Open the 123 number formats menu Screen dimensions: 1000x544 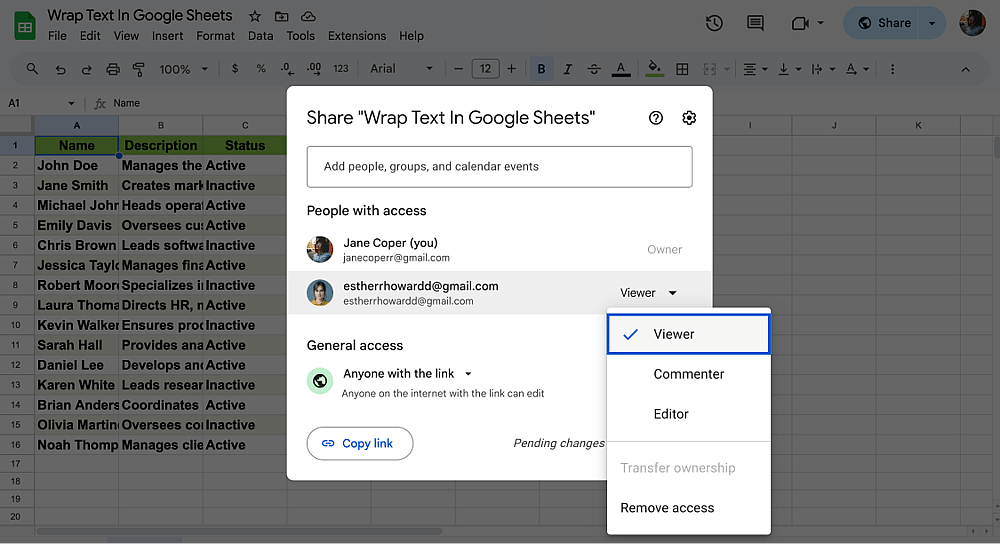[341, 69]
